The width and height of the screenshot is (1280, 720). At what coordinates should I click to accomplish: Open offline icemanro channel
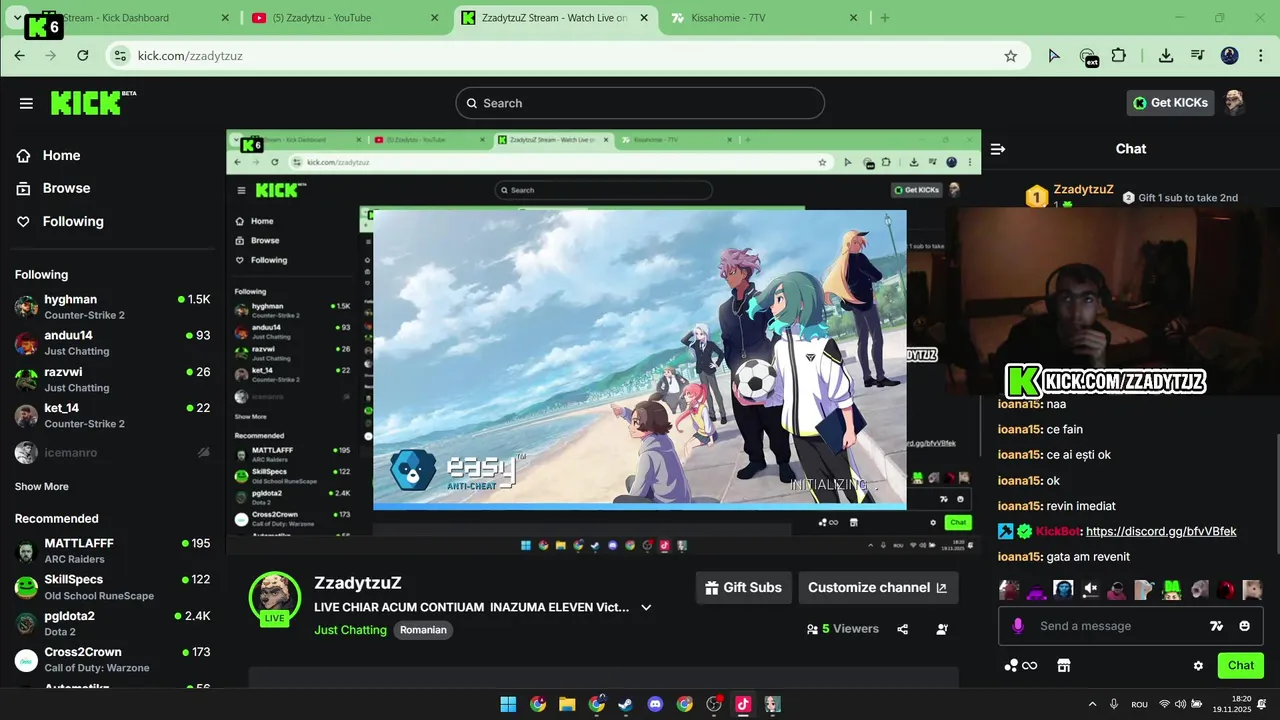(112, 452)
